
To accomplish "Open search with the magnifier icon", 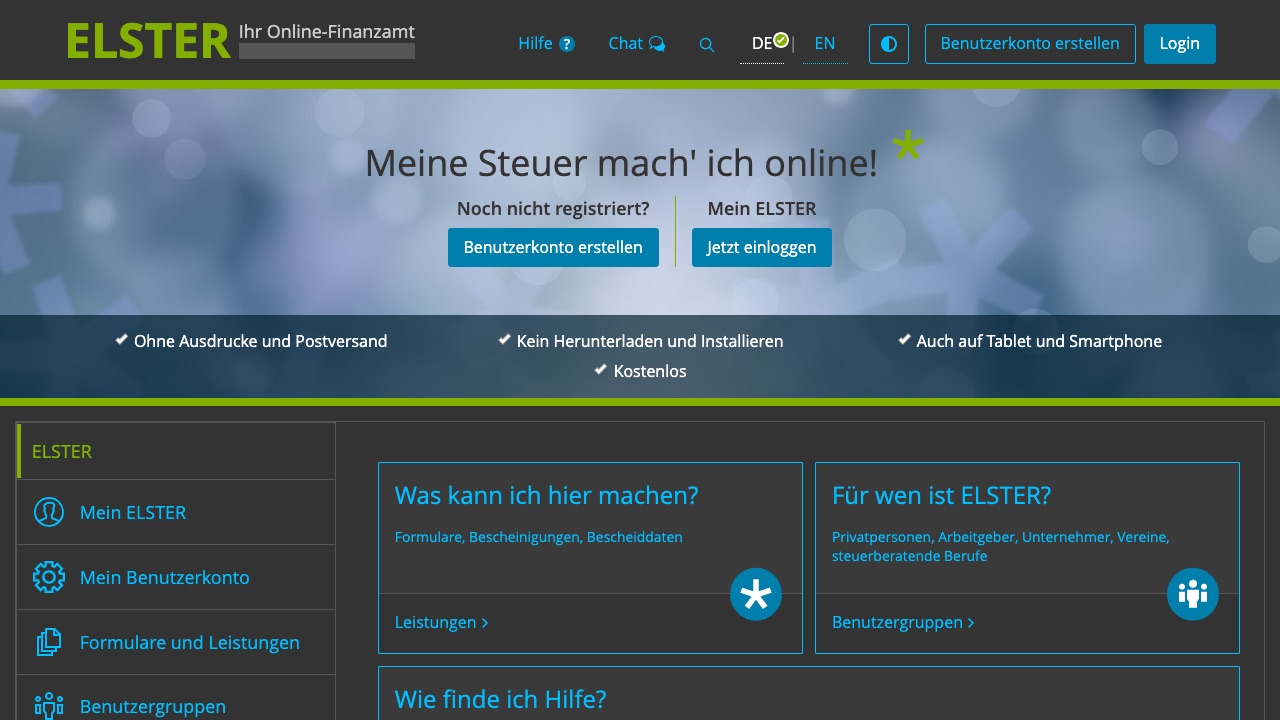I will (x=707, y=45).
